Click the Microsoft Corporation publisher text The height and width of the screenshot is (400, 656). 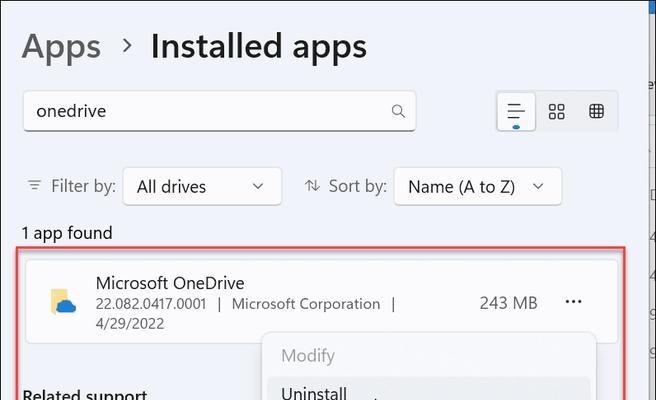pyautogui.click(x=306, y=304)
